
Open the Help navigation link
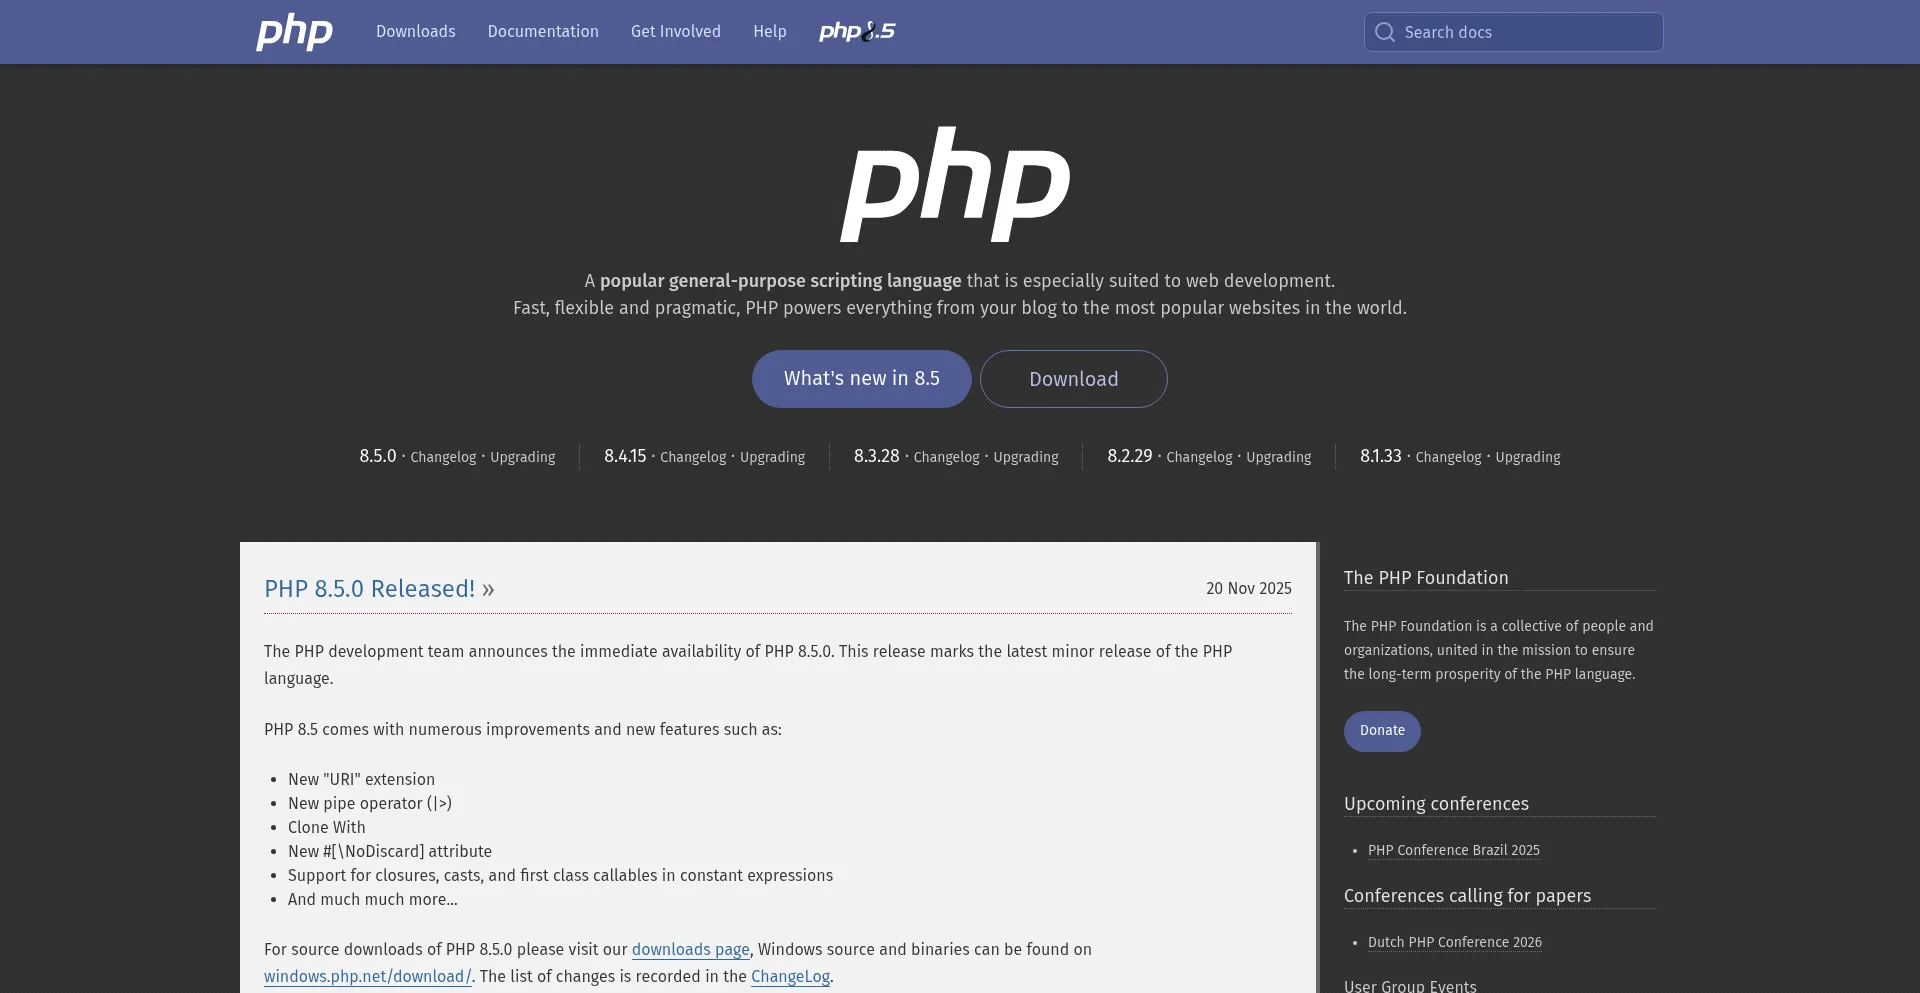tap(770, 32)
